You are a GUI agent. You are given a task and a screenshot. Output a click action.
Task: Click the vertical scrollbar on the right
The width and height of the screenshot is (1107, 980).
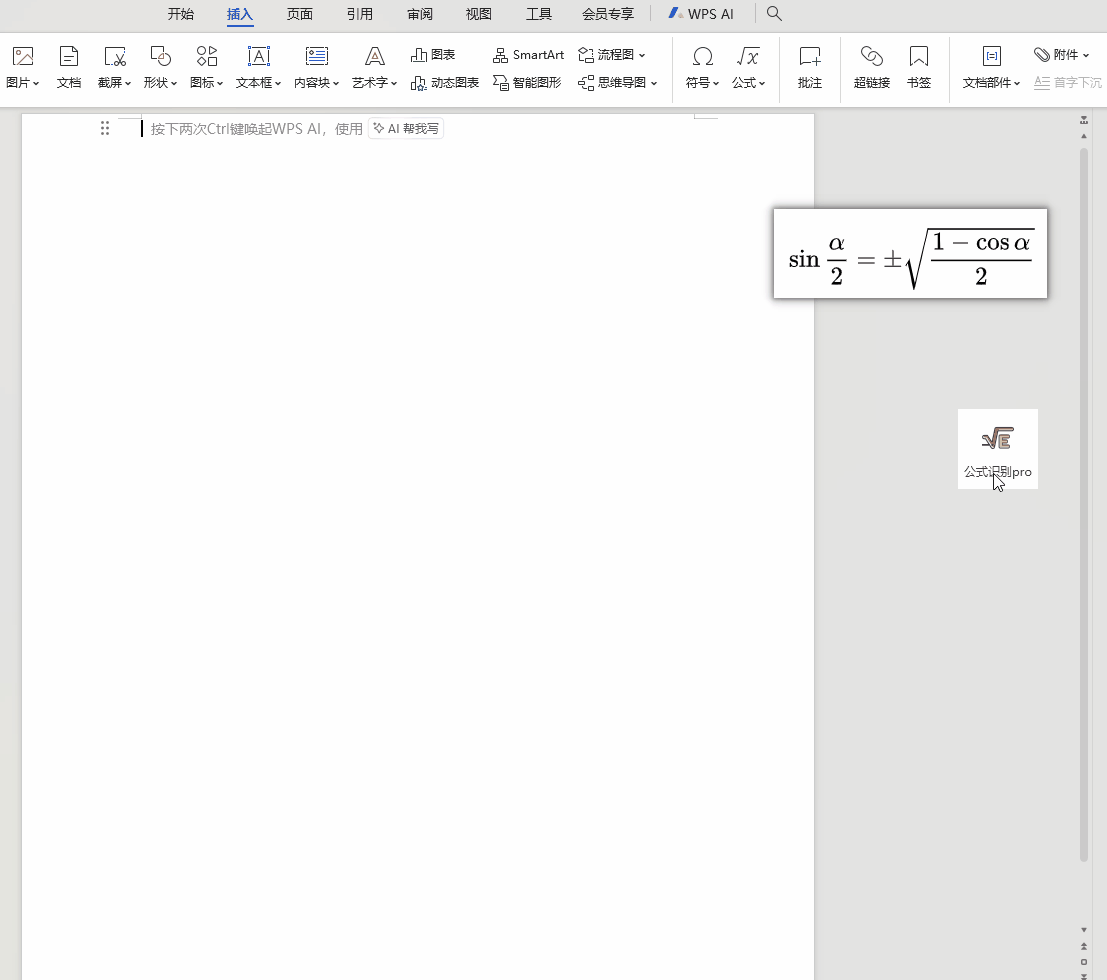(1084, 500)
